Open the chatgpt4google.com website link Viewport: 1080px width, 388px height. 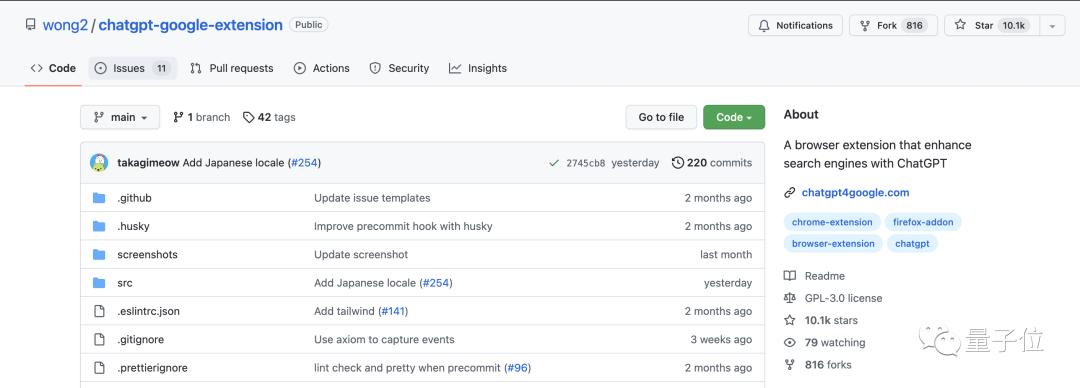pos(855,192)
